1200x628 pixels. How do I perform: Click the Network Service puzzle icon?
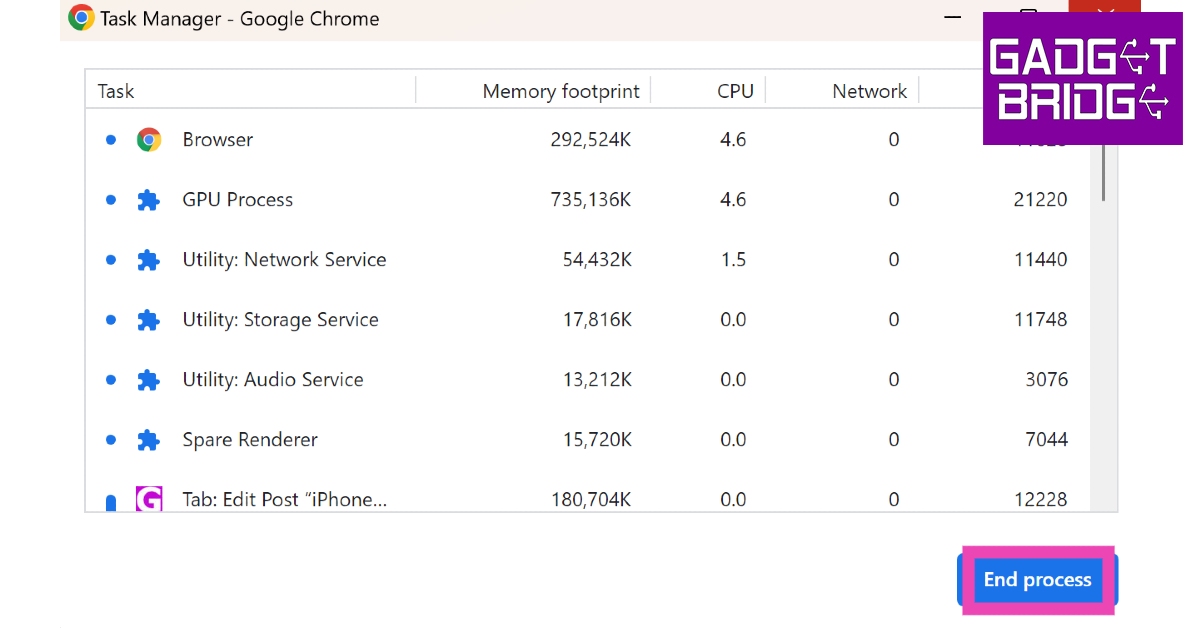tap(149, 260)
